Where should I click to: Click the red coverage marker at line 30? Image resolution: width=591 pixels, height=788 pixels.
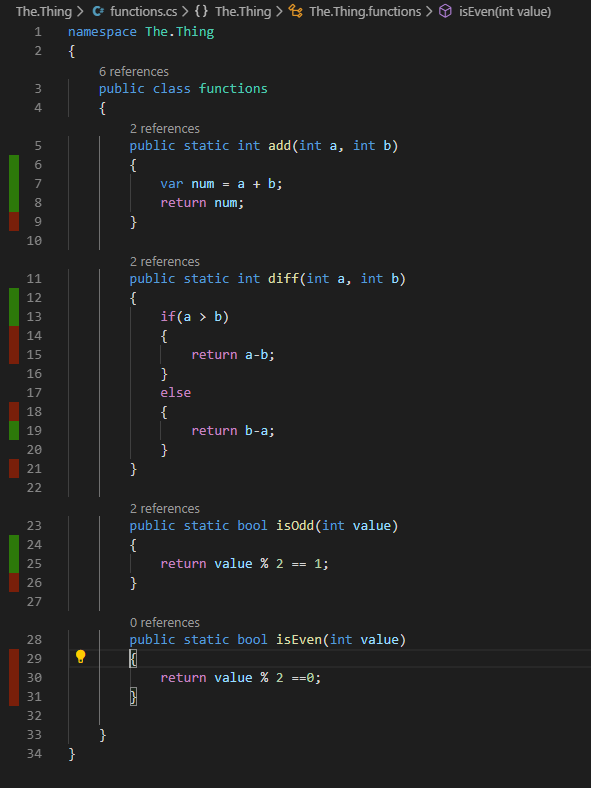click(14, 677)
